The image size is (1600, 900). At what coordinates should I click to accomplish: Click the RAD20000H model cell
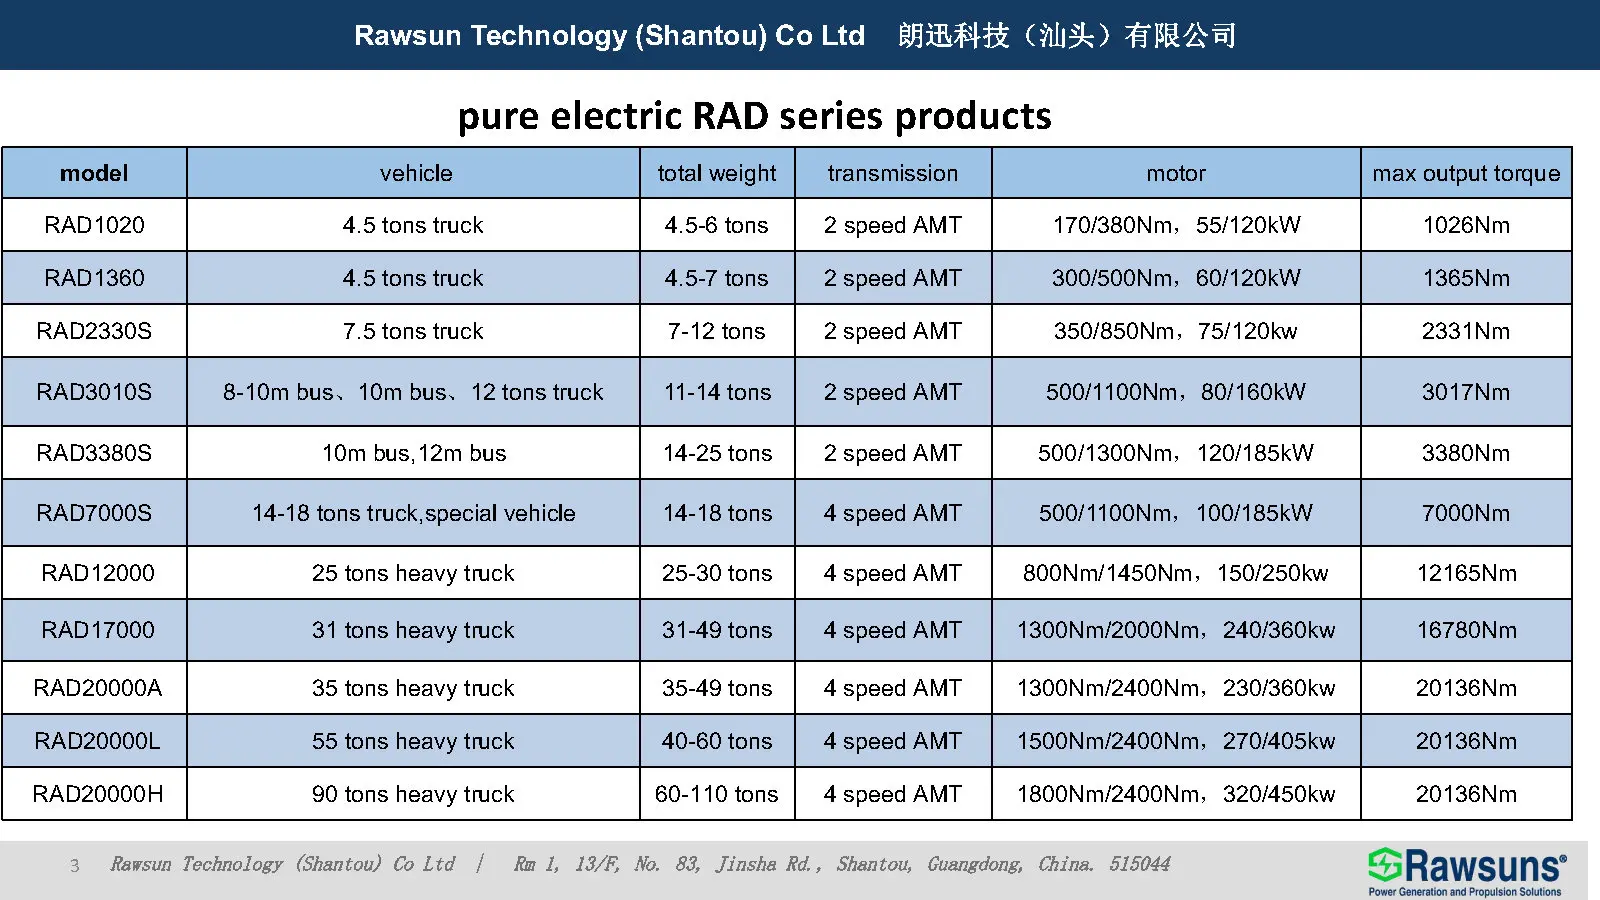tap(94, 793)
